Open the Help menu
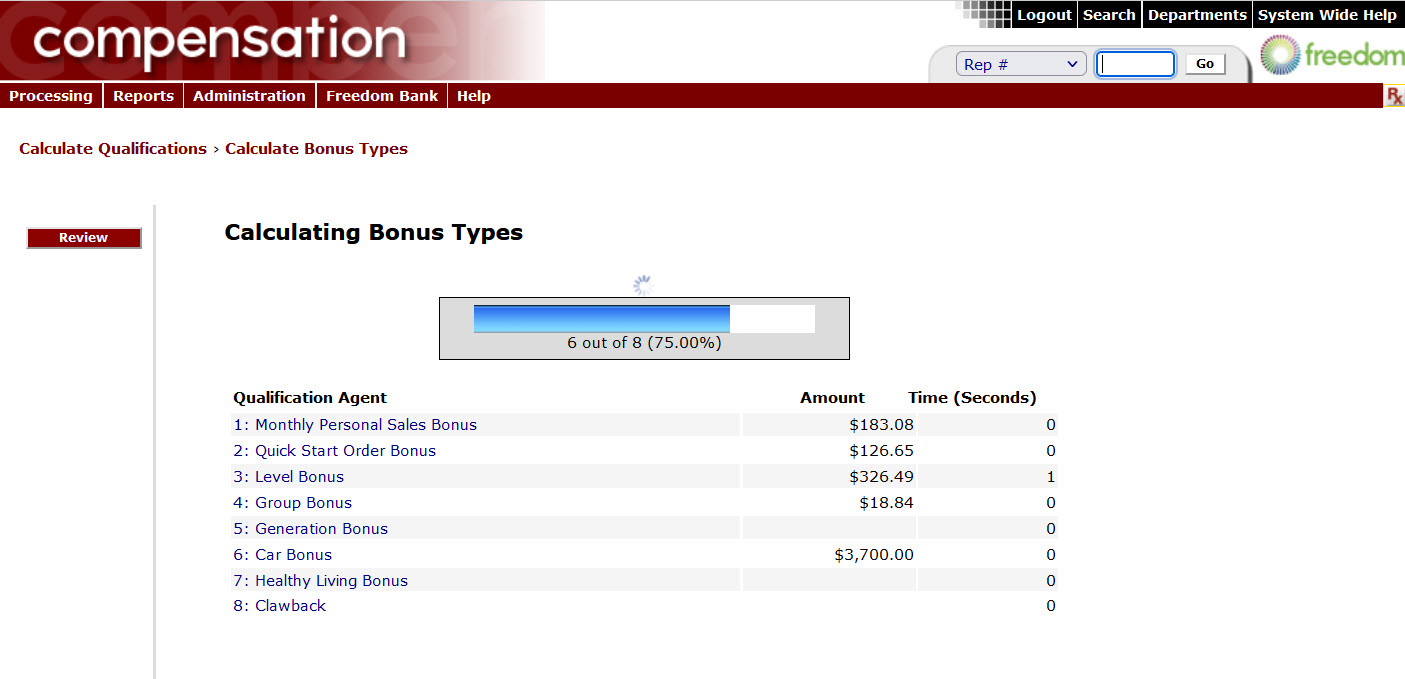Viewport: 1405px width, 679px height. 473,95
